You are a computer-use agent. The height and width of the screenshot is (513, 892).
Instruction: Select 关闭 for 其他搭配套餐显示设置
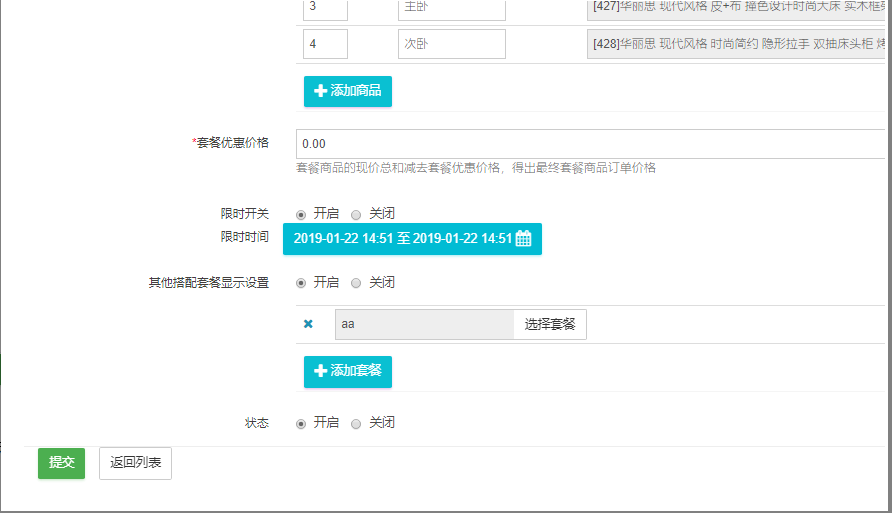coord(356,283)
